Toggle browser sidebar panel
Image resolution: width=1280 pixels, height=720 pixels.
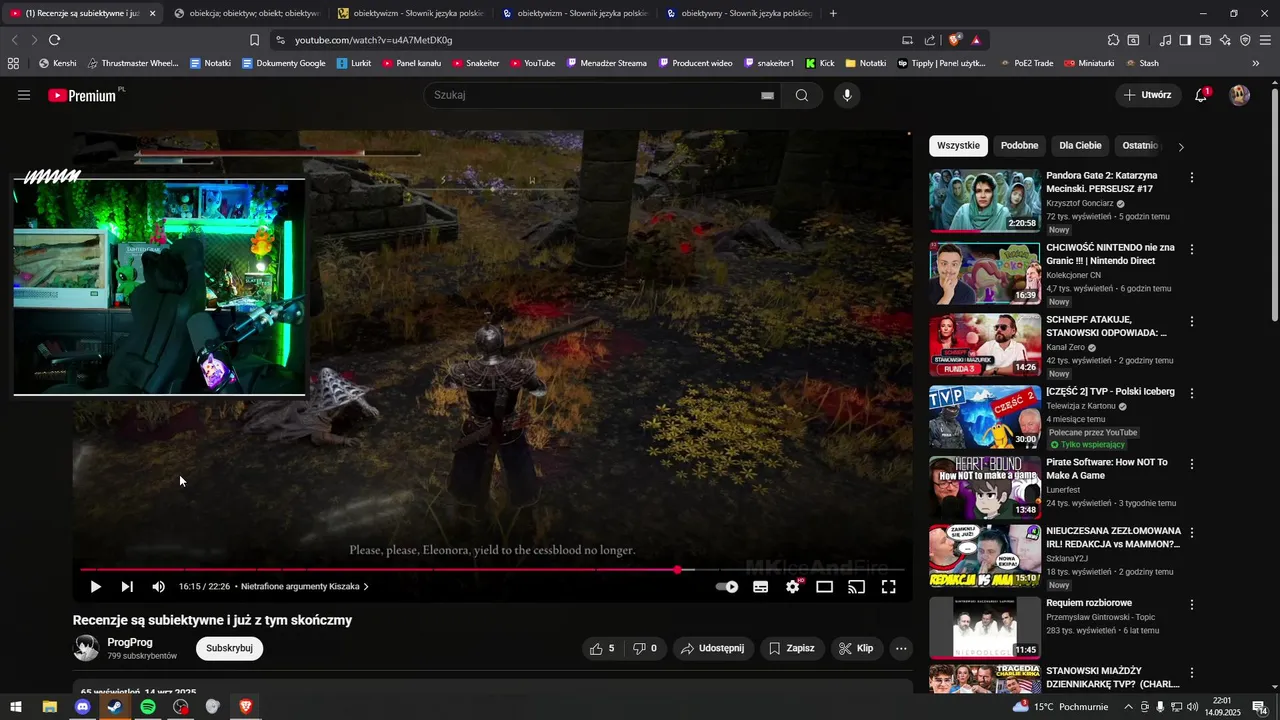(1185, 40)
